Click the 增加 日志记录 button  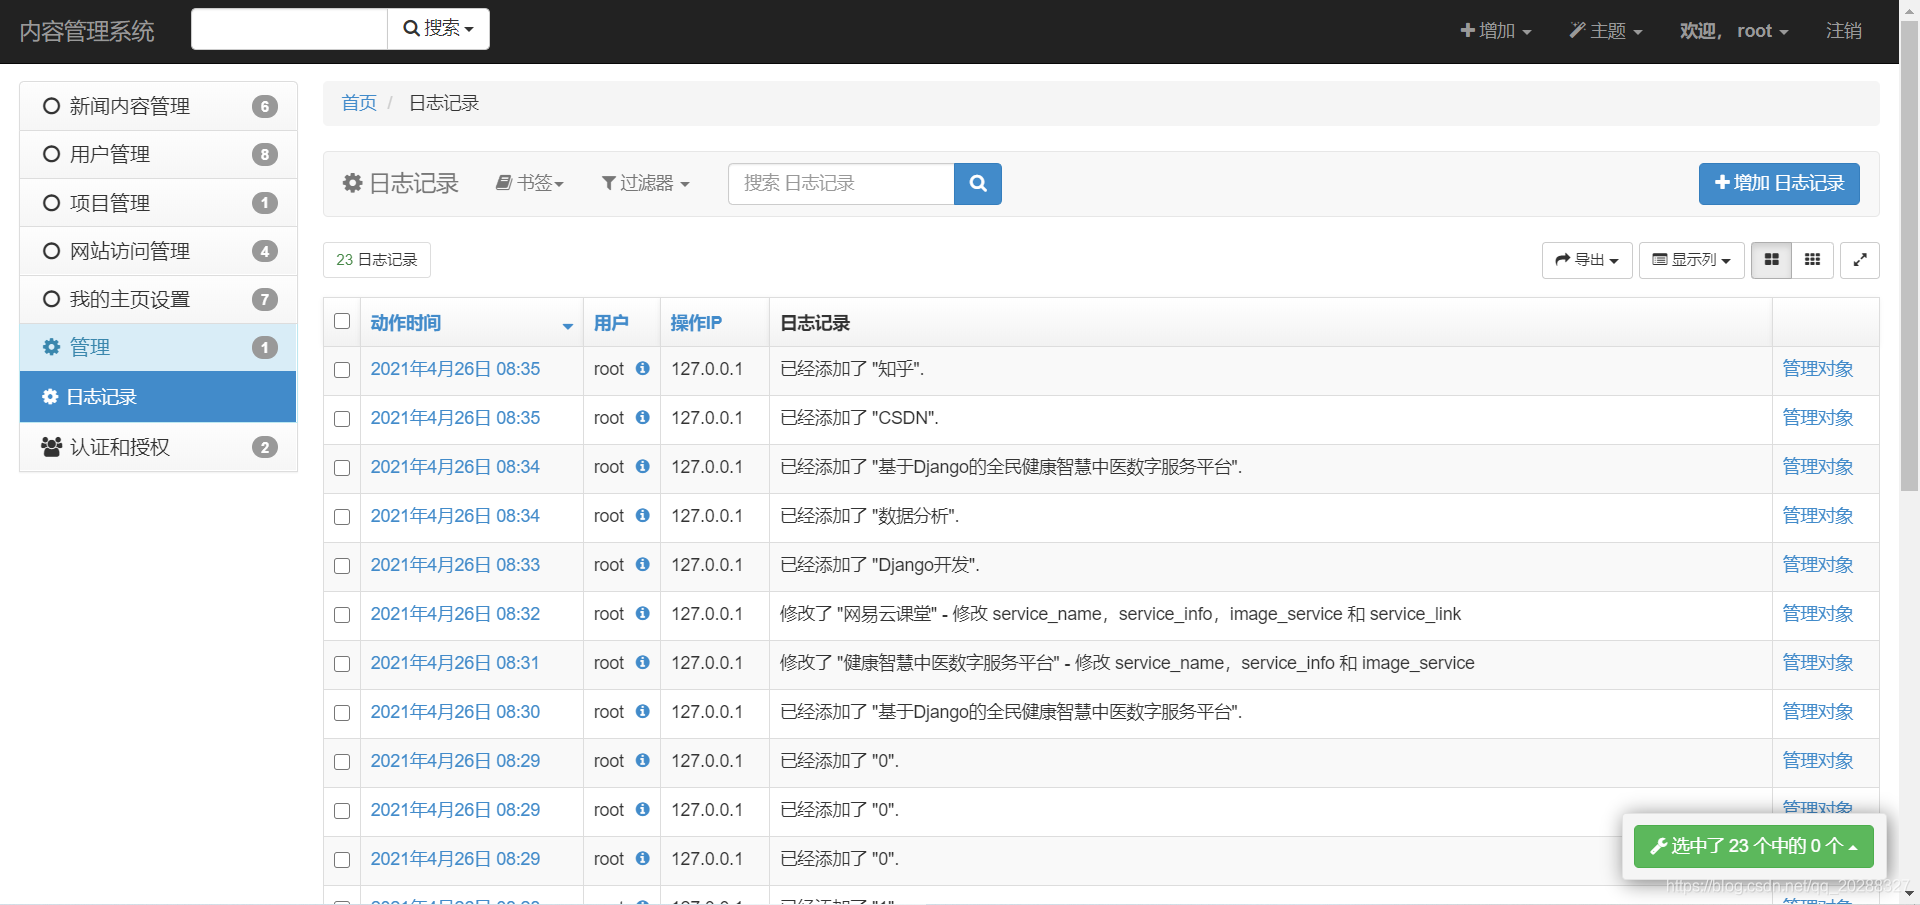point(1779,184)
